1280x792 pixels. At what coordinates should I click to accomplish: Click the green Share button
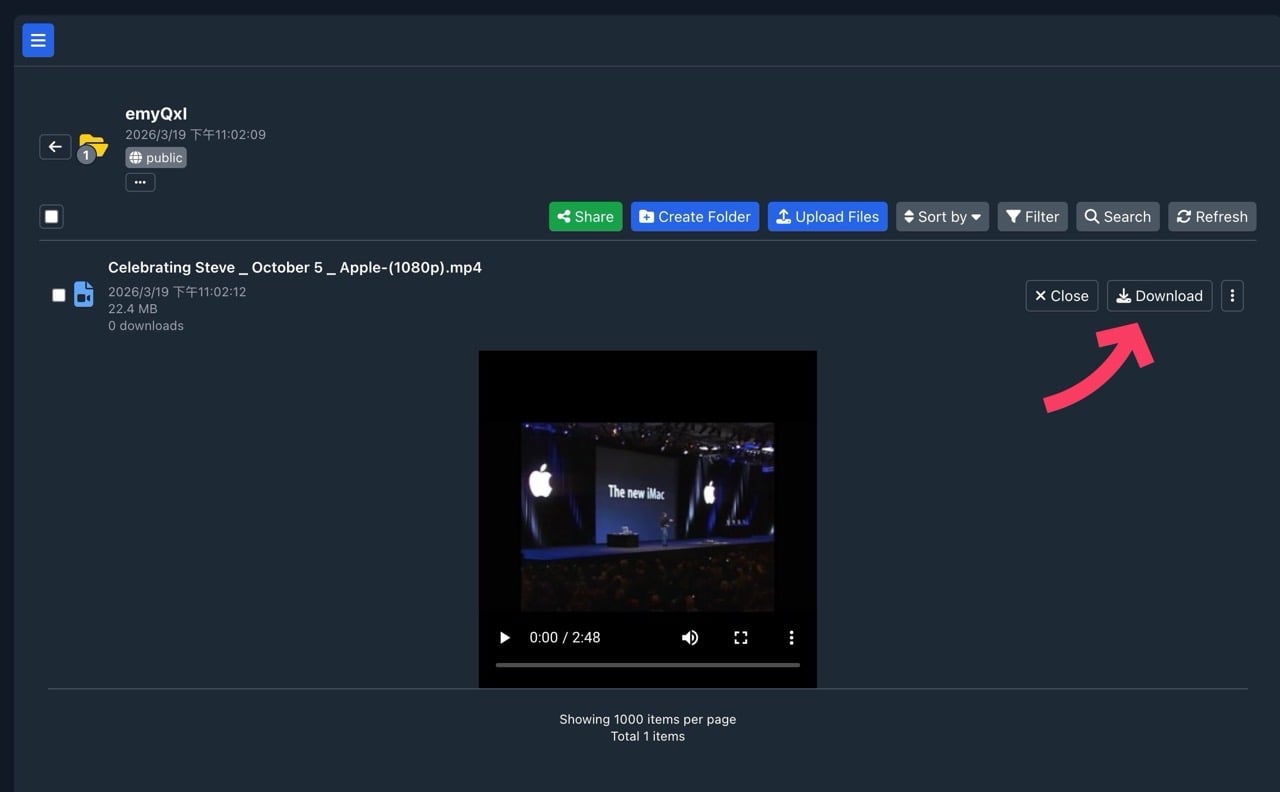(585, 217)
